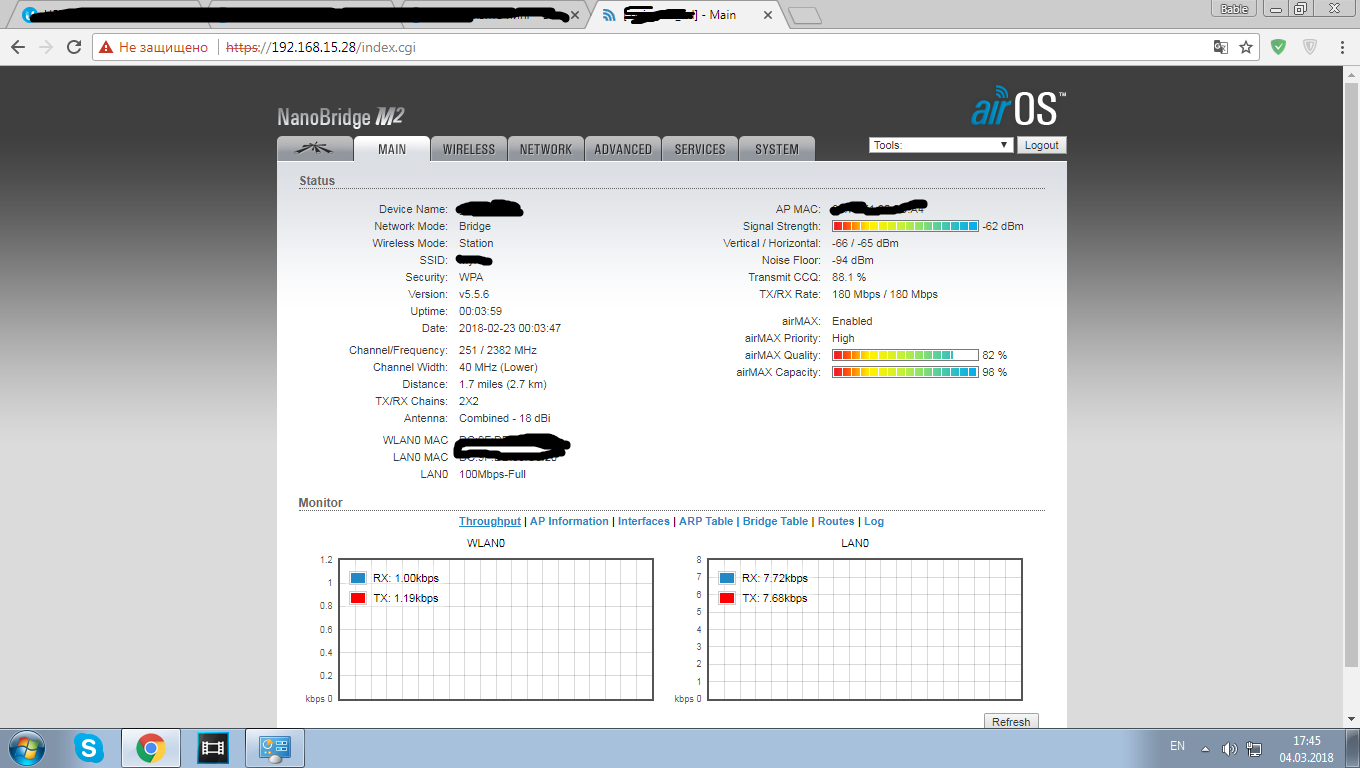Open the taskbar clock and date
The height and width of the screenshot is (768, 1360).
coord(1306,748)
